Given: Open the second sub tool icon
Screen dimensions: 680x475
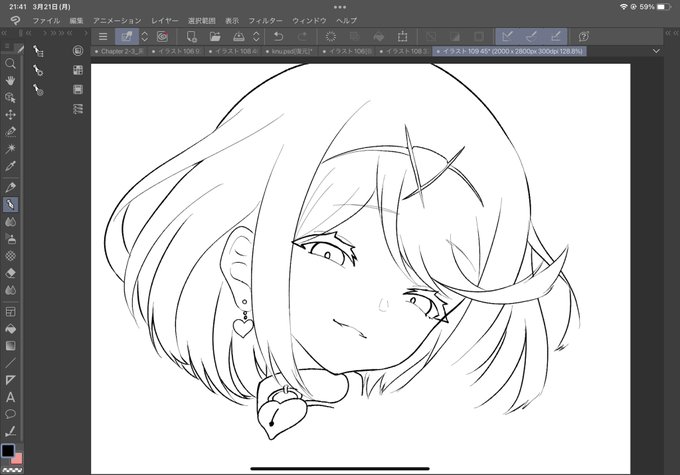Looking at the screenshot, I should (x=38, y=70).
